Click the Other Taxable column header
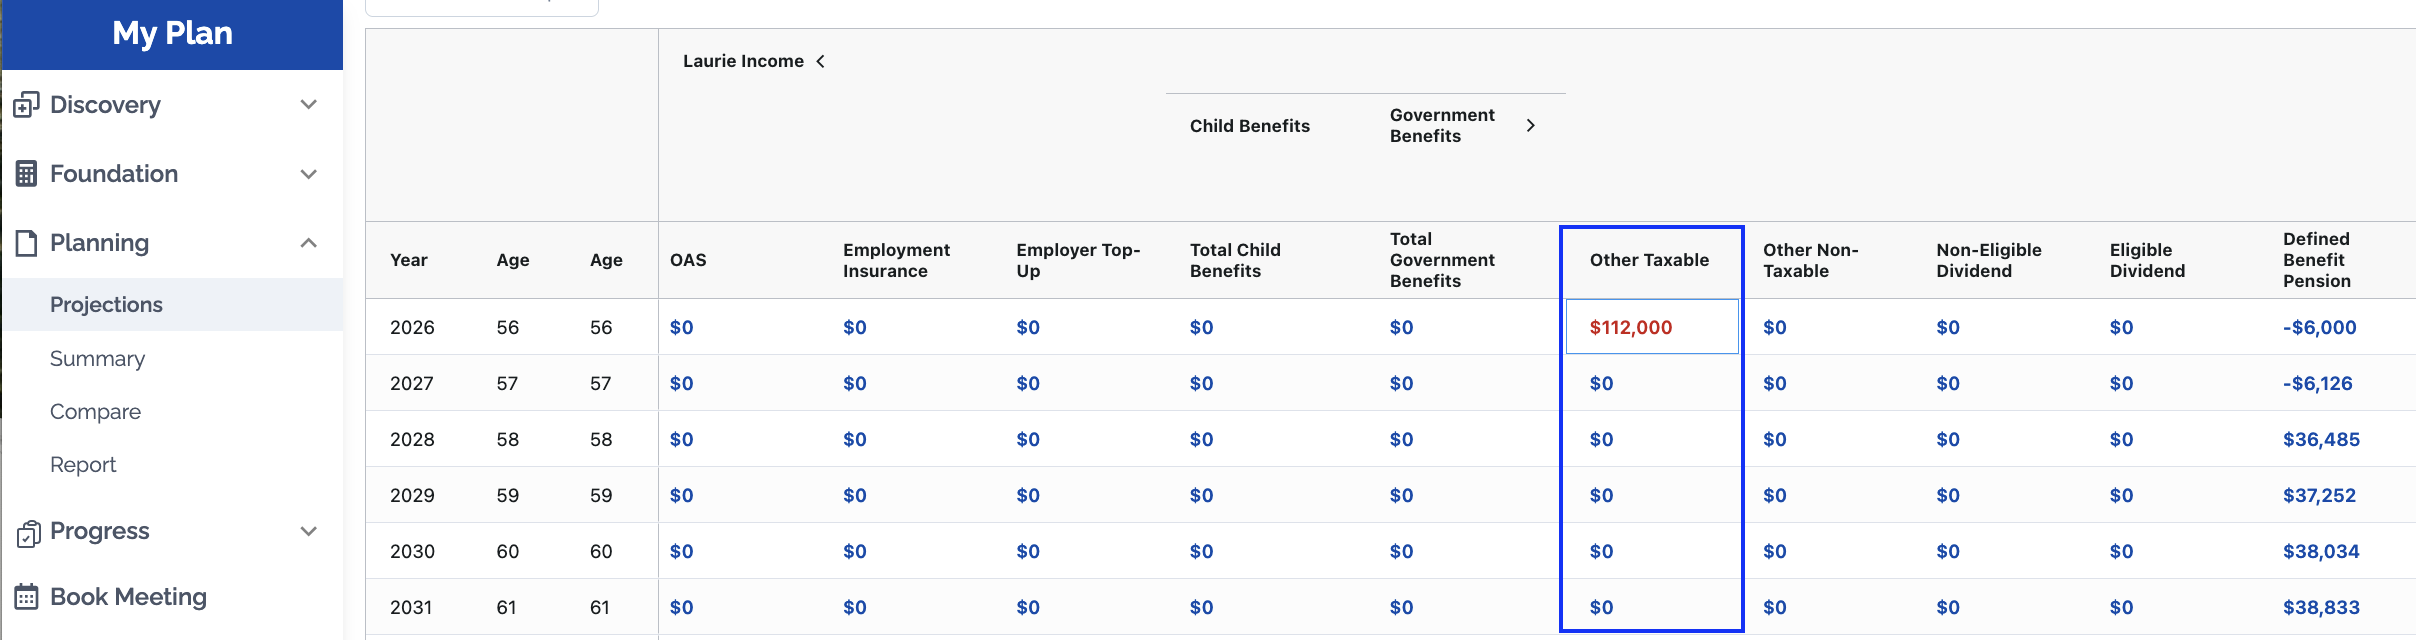This screenshot has width=2416, height=640. (1649, 260)
